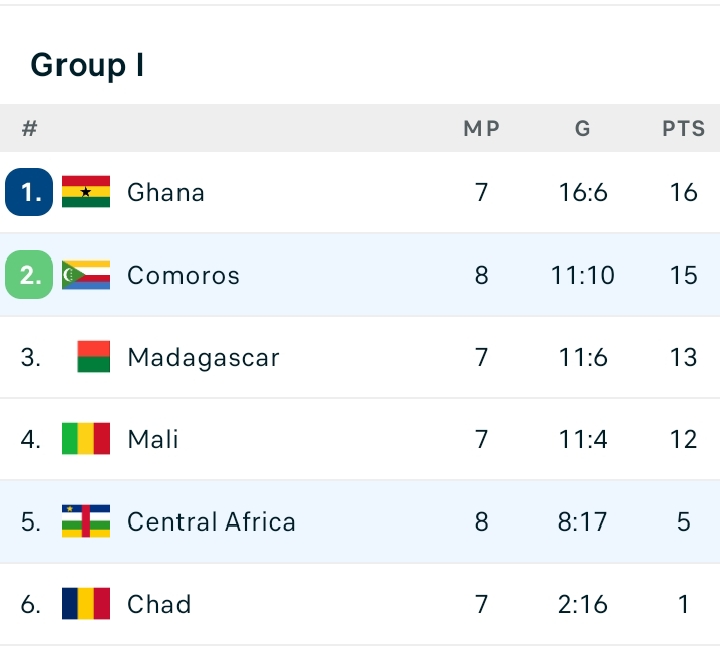The height and width of the screenshot is (650, 720).
Task: Select the Madagascar team name
Action: tap(203, 357)
